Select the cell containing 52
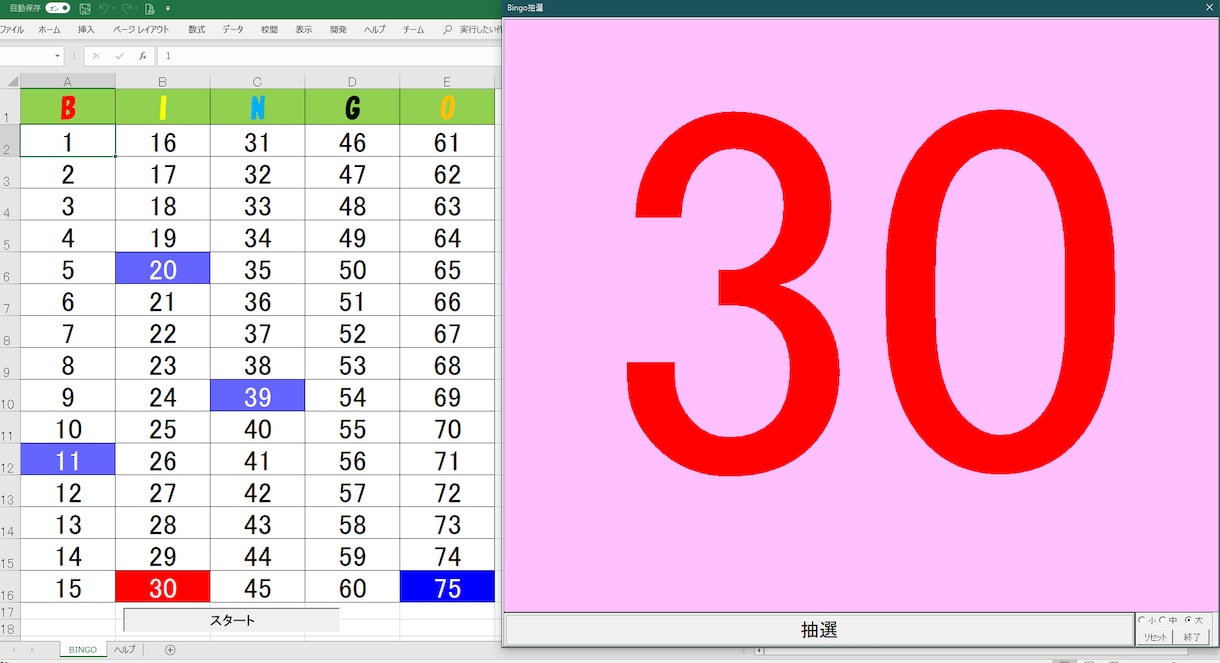The height and width of the screenshot is (663, 1220). [x=352, y=332]
